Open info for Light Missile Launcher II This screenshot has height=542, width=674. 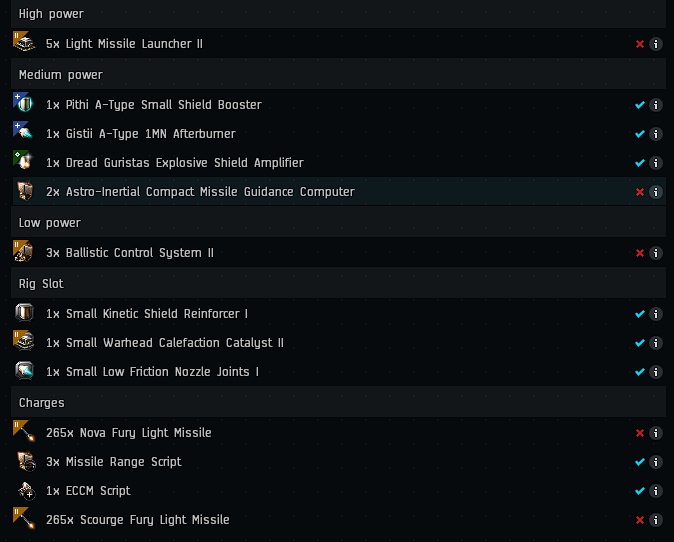pos(656,44)
